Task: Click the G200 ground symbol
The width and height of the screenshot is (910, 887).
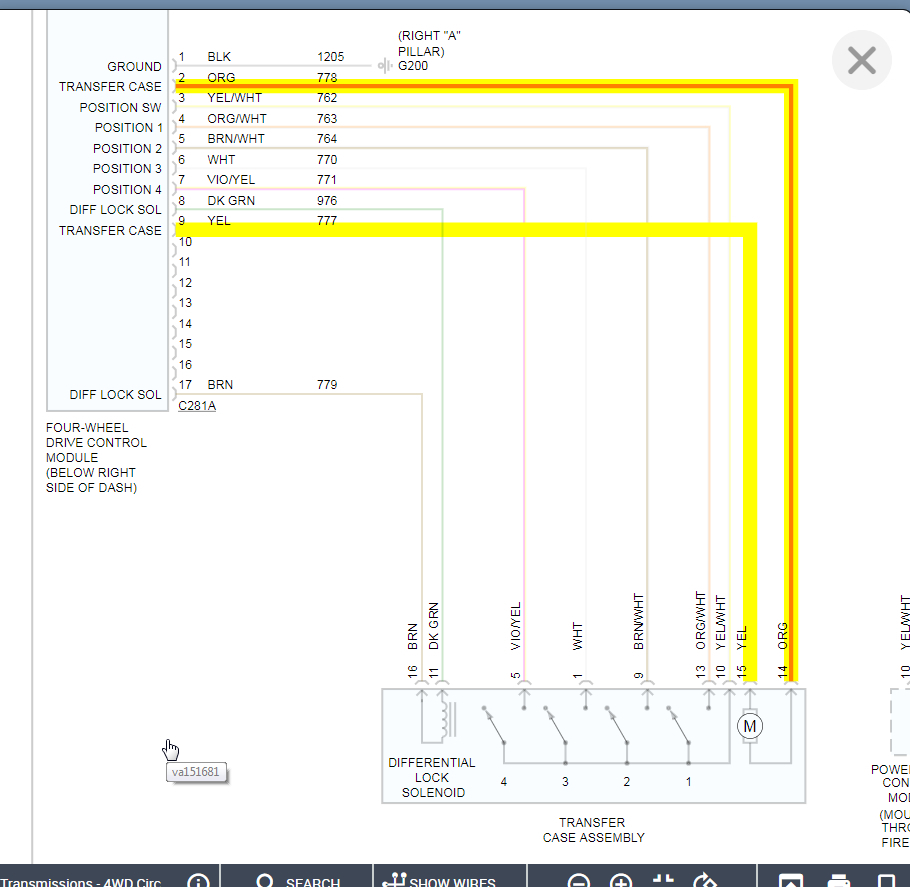Action: (385, 66)
